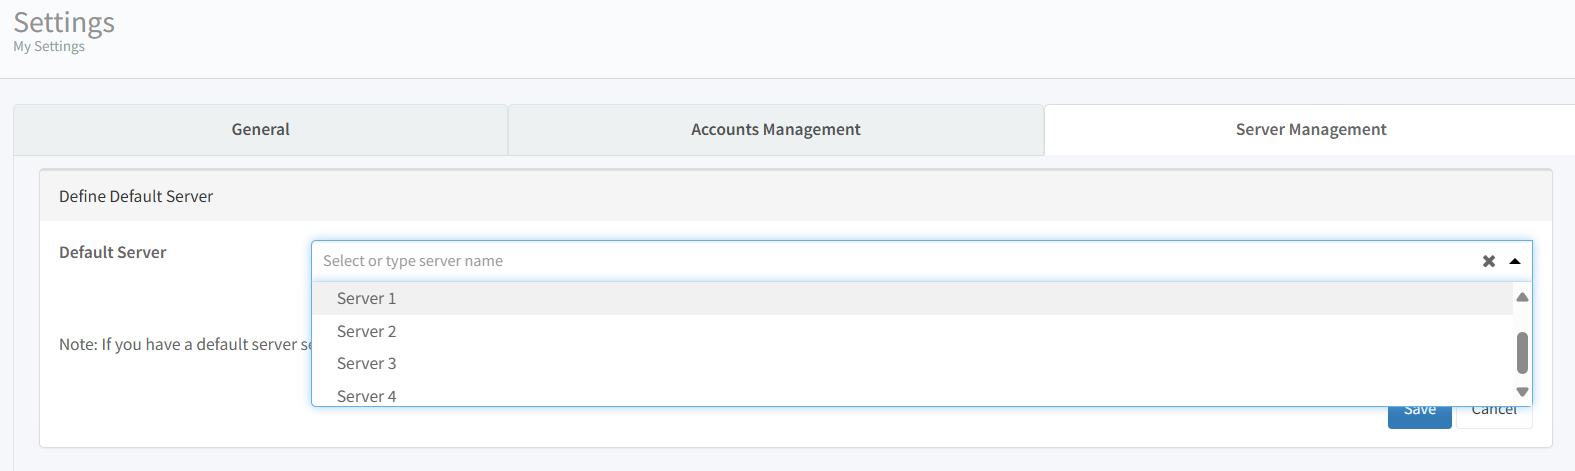Switch to the General tab
Screen dimensions: 1575x471
click(x=260, y=130)
